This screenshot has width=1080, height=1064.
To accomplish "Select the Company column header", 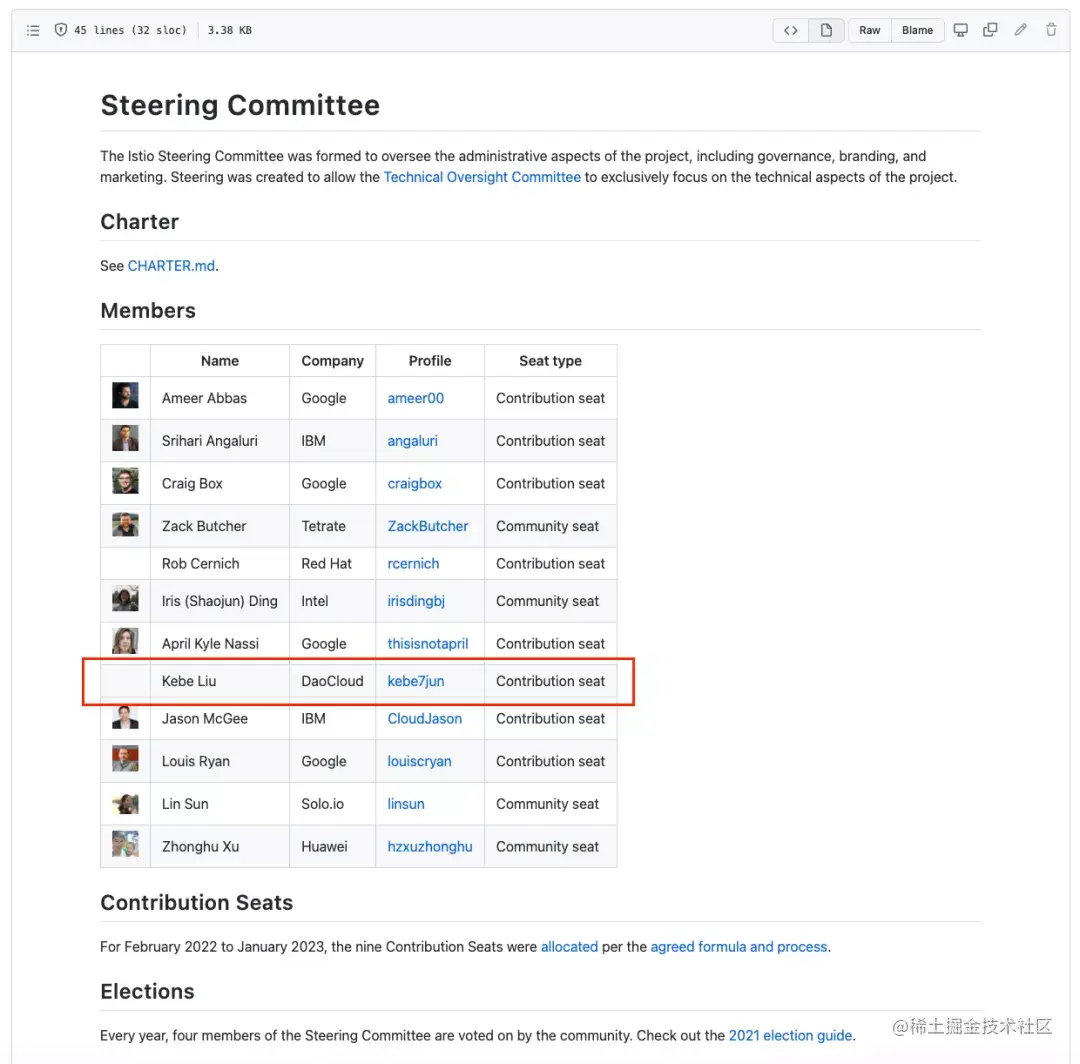I will coord(332,361).
